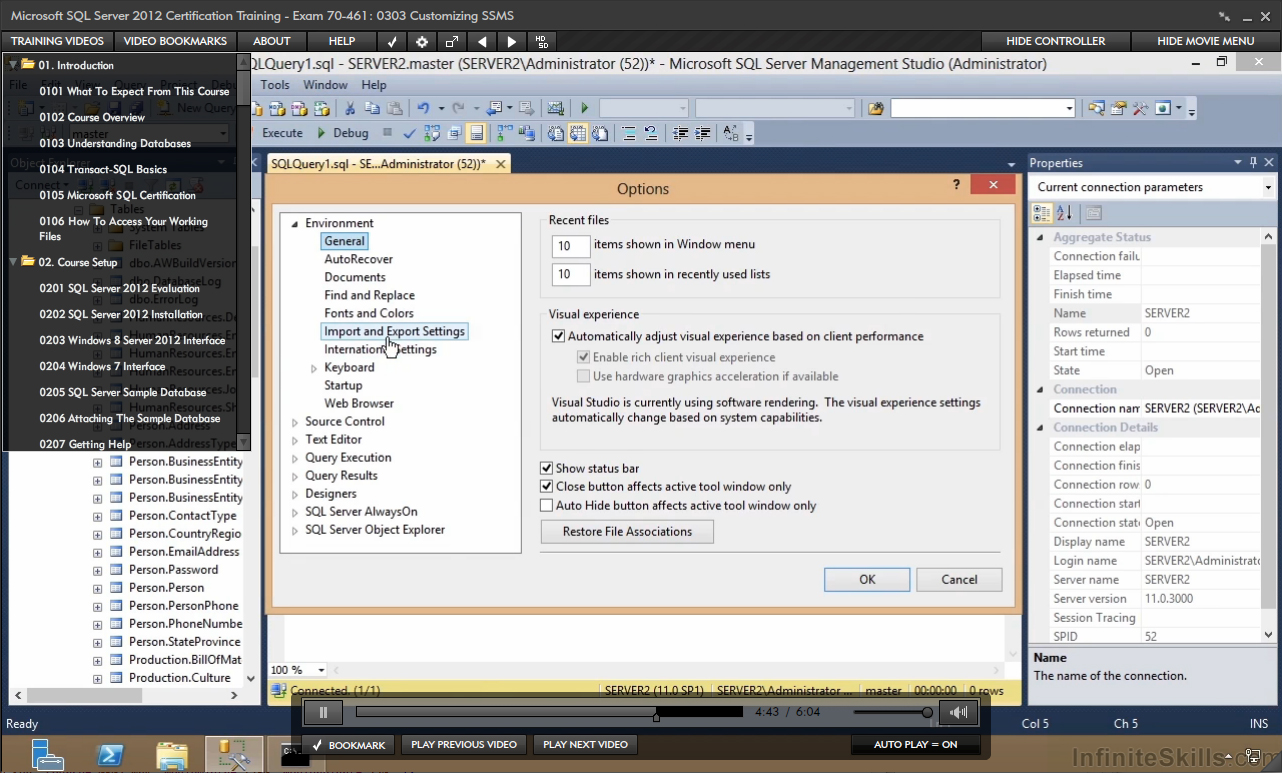Click PLAY NEXT VIDEO button

585,745
